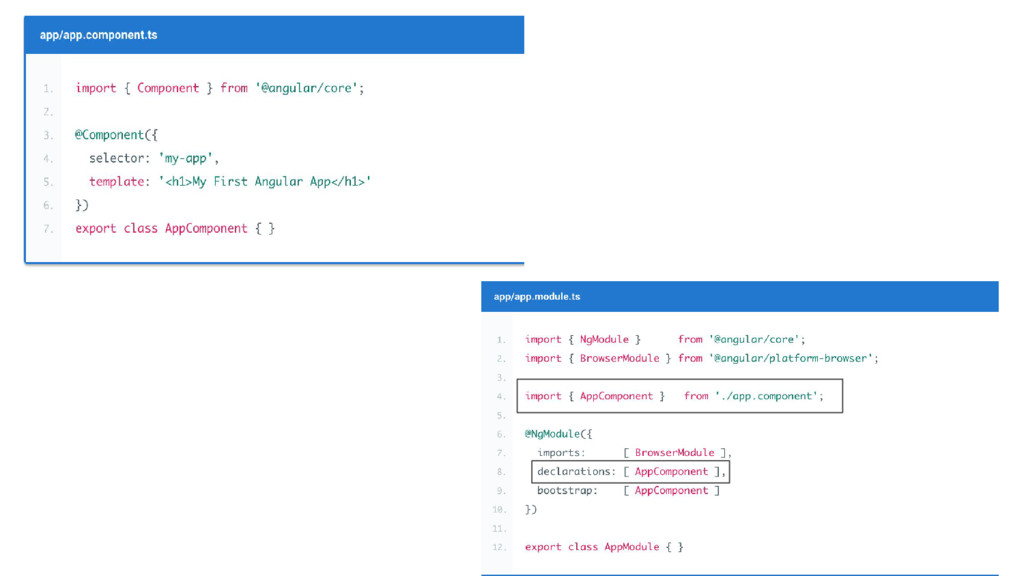
Task: Click 'AppComponent' on the declarations line
Action: (x=671, y=472)
